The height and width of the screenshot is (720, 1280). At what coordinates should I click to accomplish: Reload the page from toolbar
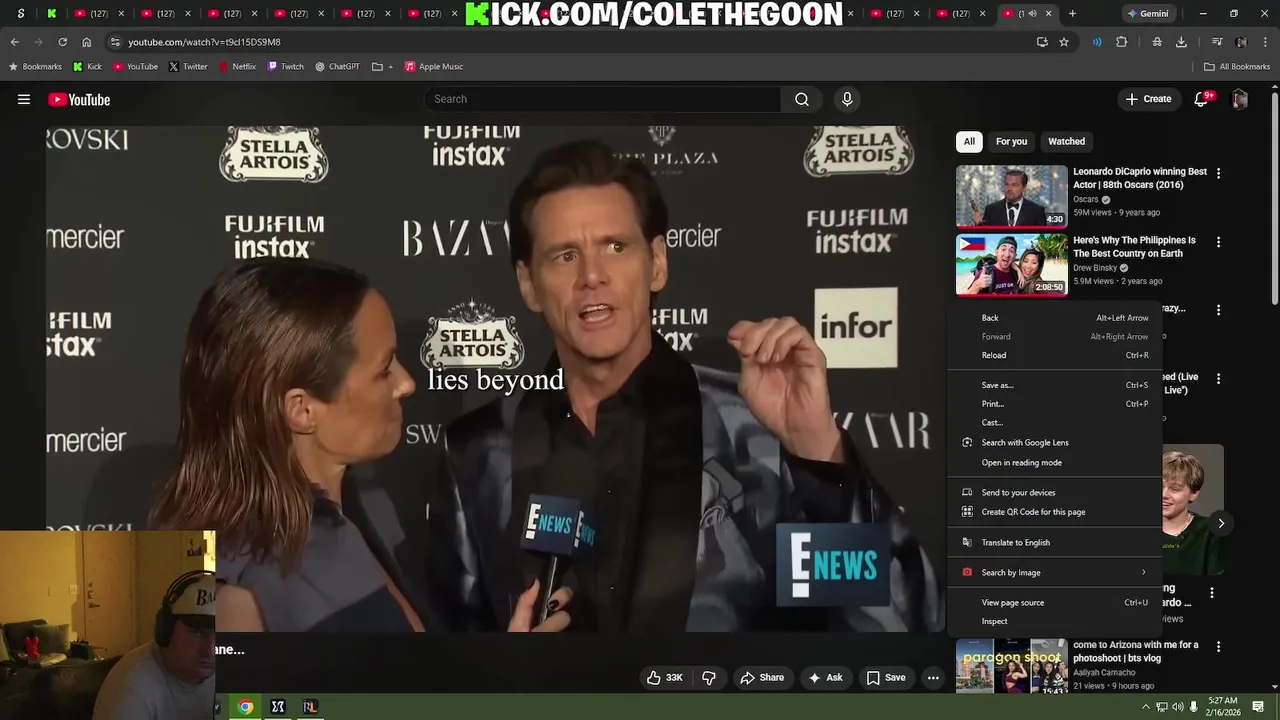[x=62, y=42]
